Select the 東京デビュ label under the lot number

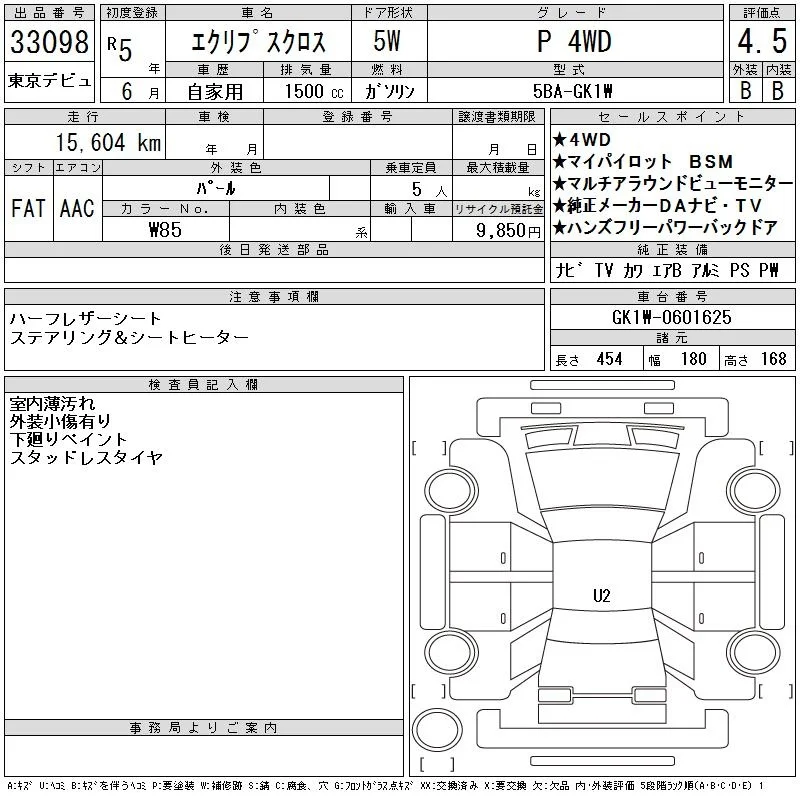pyautogui.click(x=49, y=81)
